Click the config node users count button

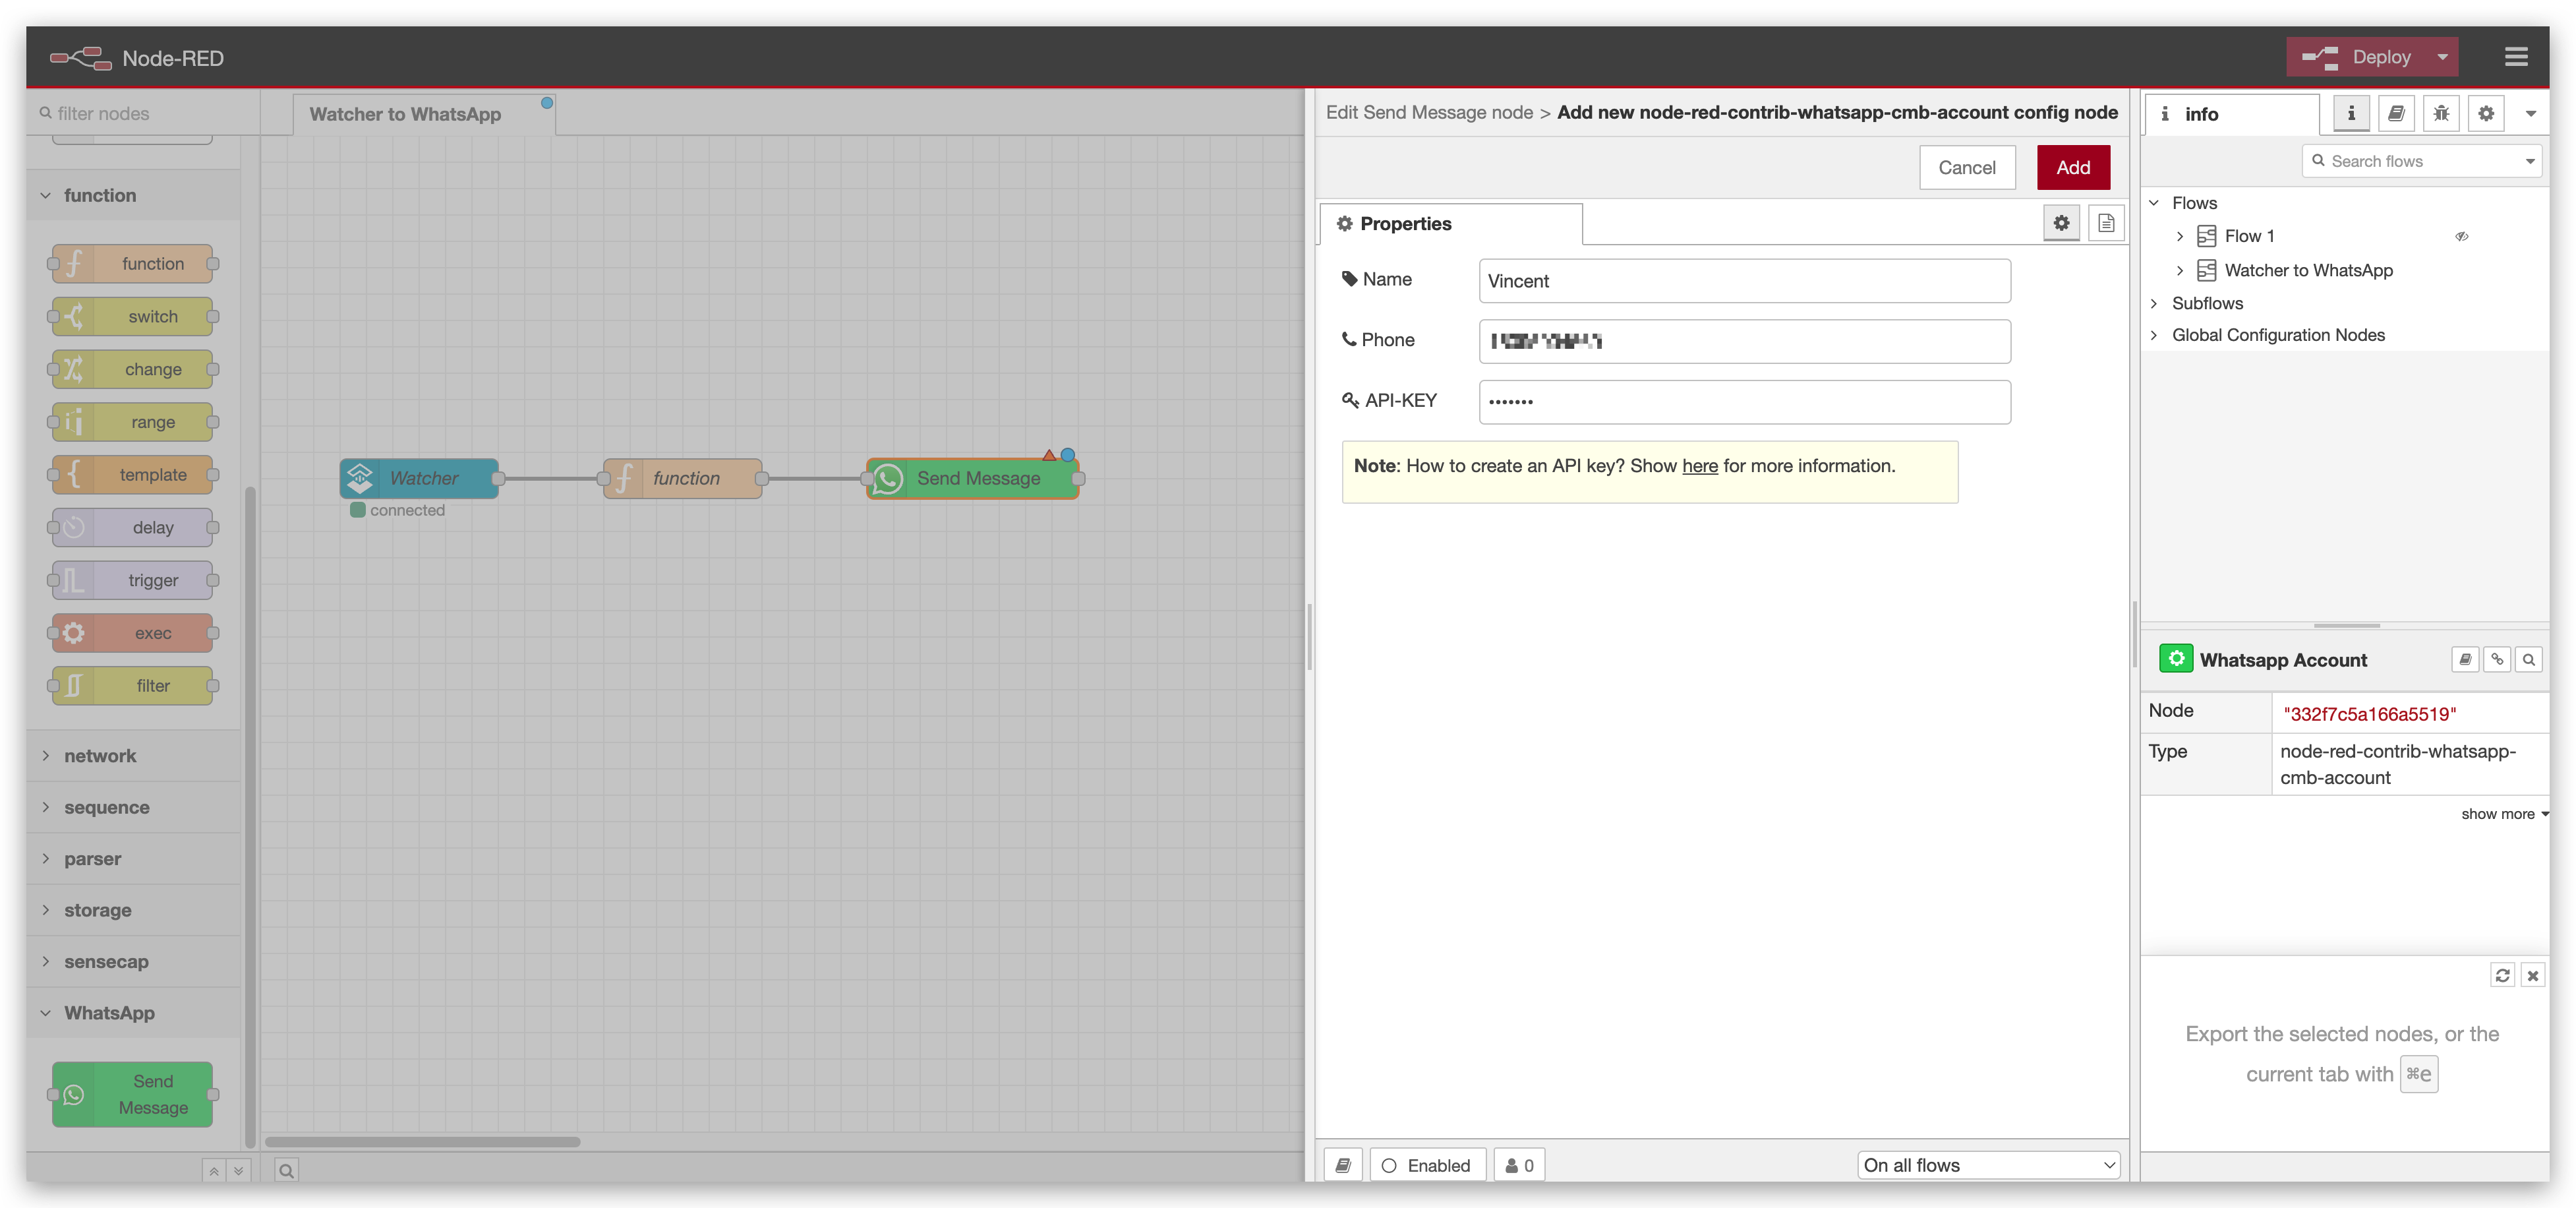point(1519,1166)
